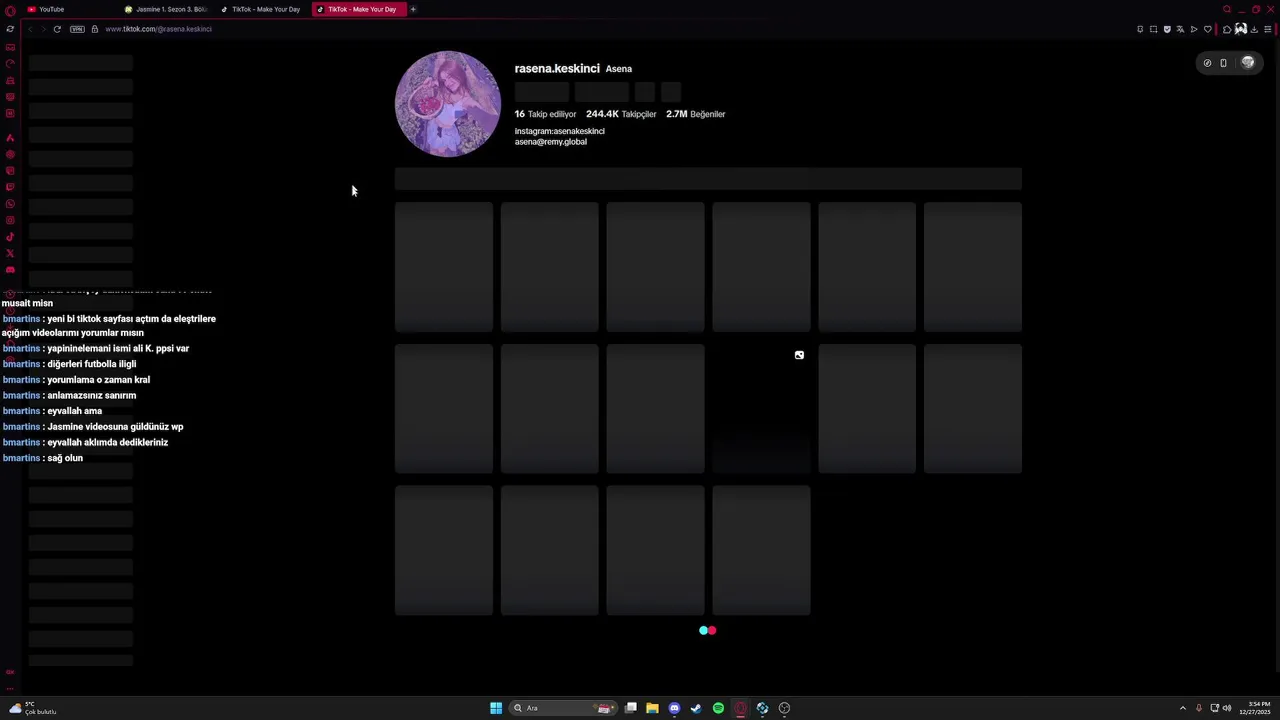This screenshot has height=720, width=1280.
Task: Click chat message 'Jasmine videosuna güldünüz wp'
Action: 115,427
